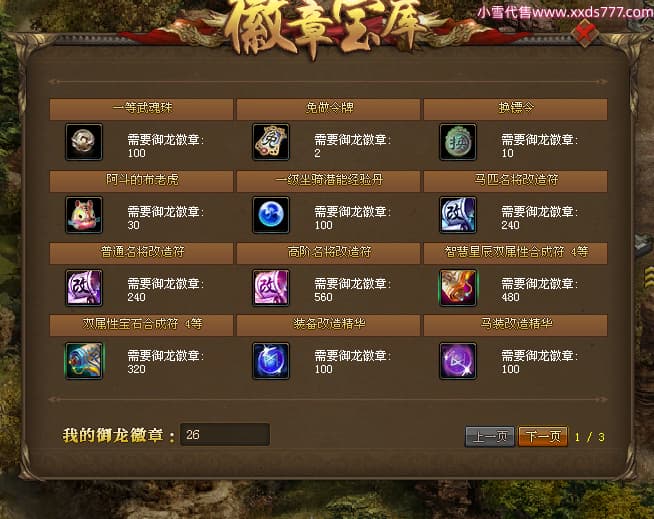Click the 智慧星辰双属性合成符 4等 icon
The image size is (654, 519).
(x=458, y=287)
